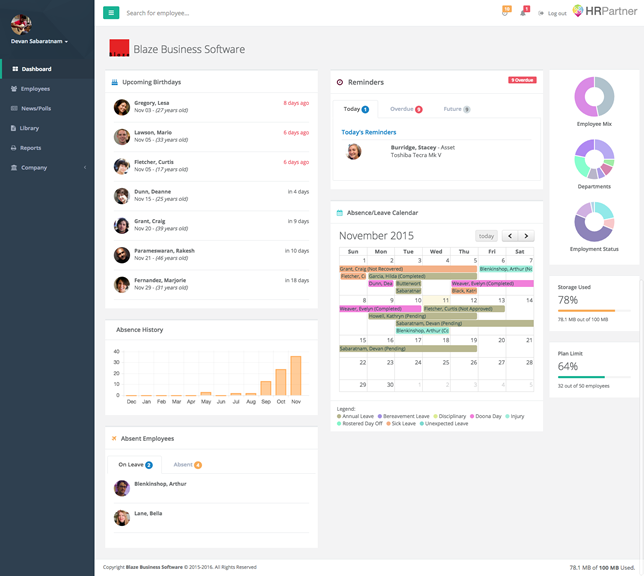Jump to today in the calendar
Viewport: 644px width, 576px height.
pos(486,236)
